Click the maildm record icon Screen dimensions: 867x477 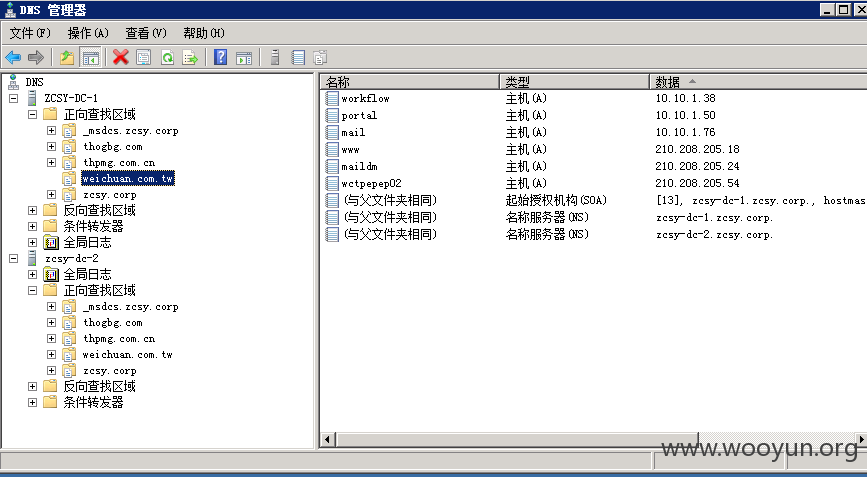(332, 166)
